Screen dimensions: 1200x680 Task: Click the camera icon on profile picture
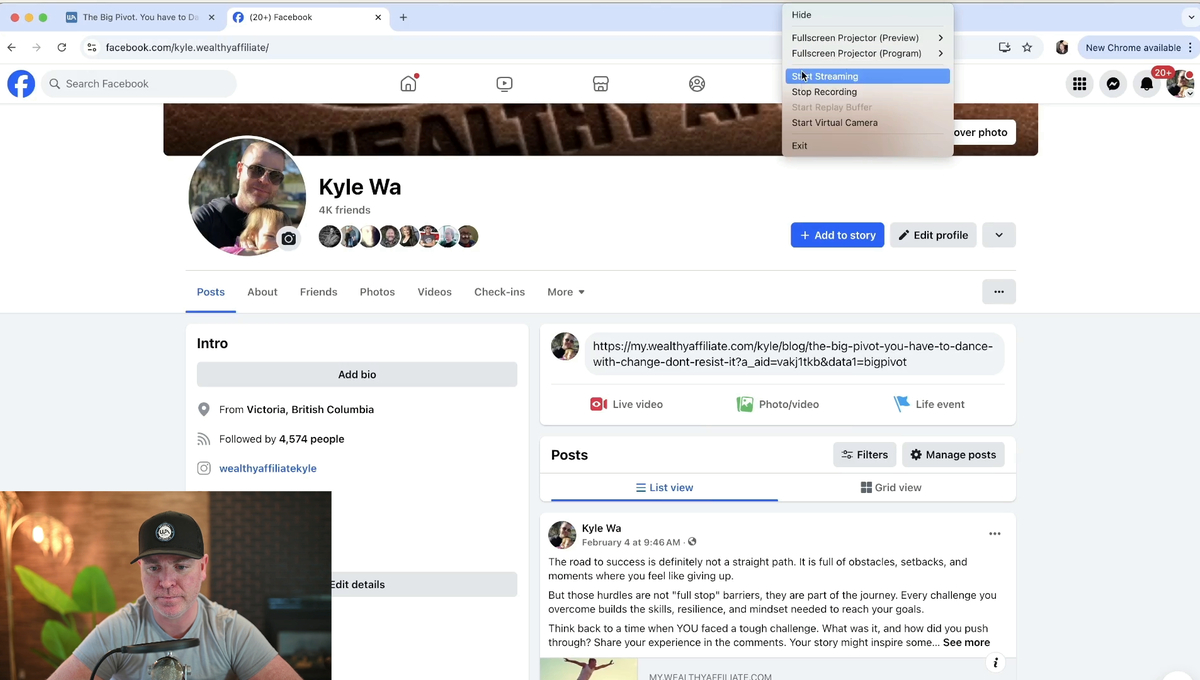coord(288,238)
